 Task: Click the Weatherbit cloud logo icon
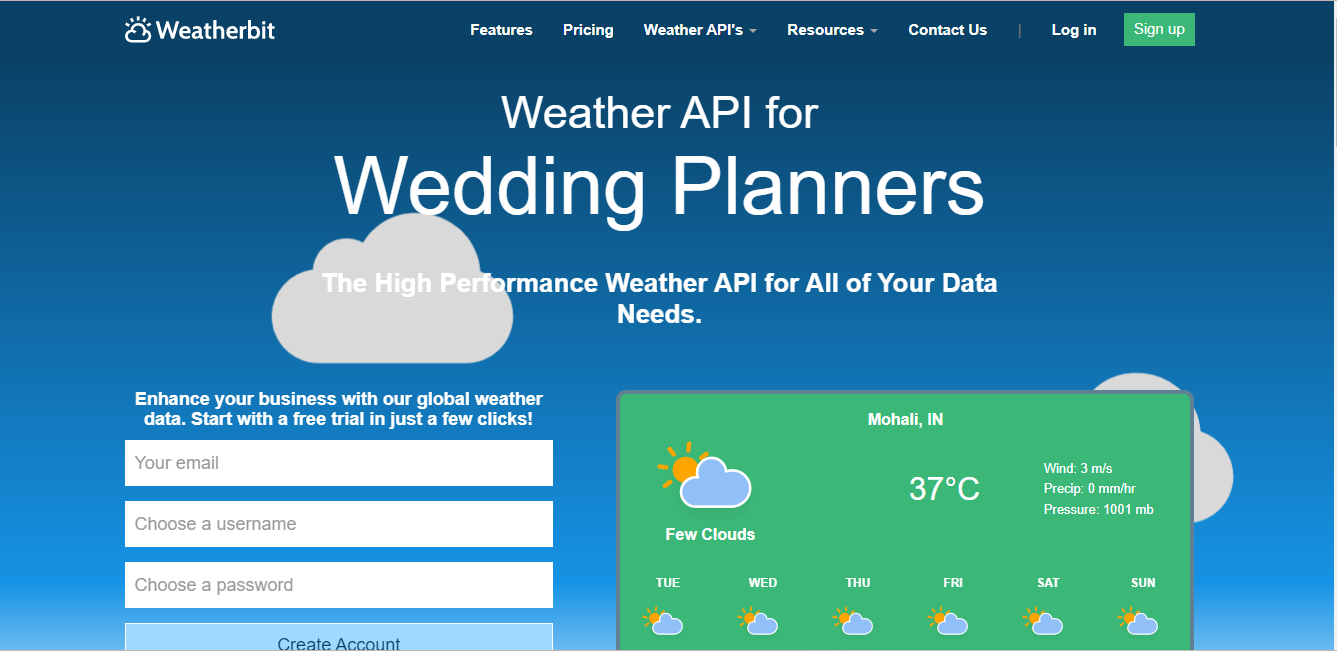click(138, 30)
